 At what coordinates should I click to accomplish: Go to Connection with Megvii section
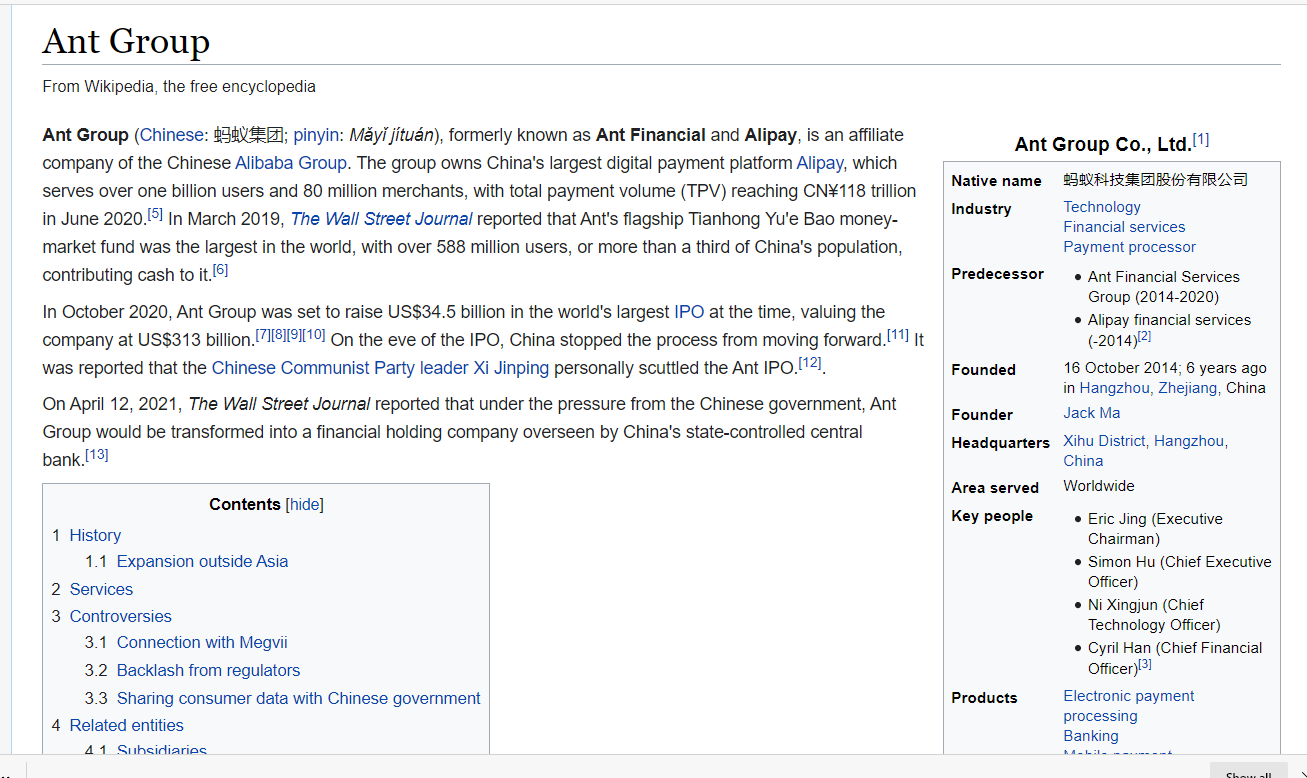point(202,643)
